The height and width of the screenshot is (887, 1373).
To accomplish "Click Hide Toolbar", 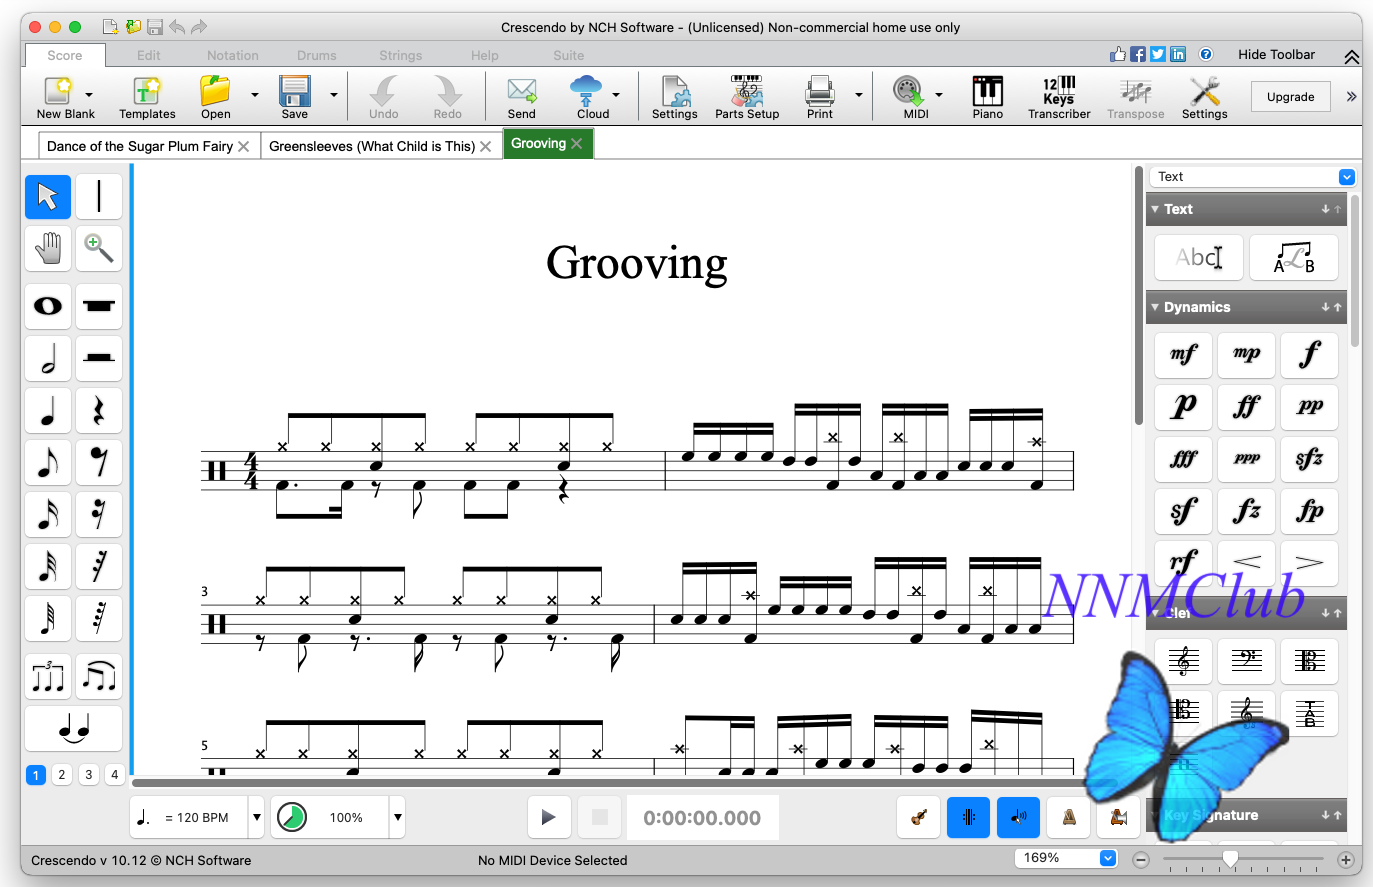I will click(1277, 55).
